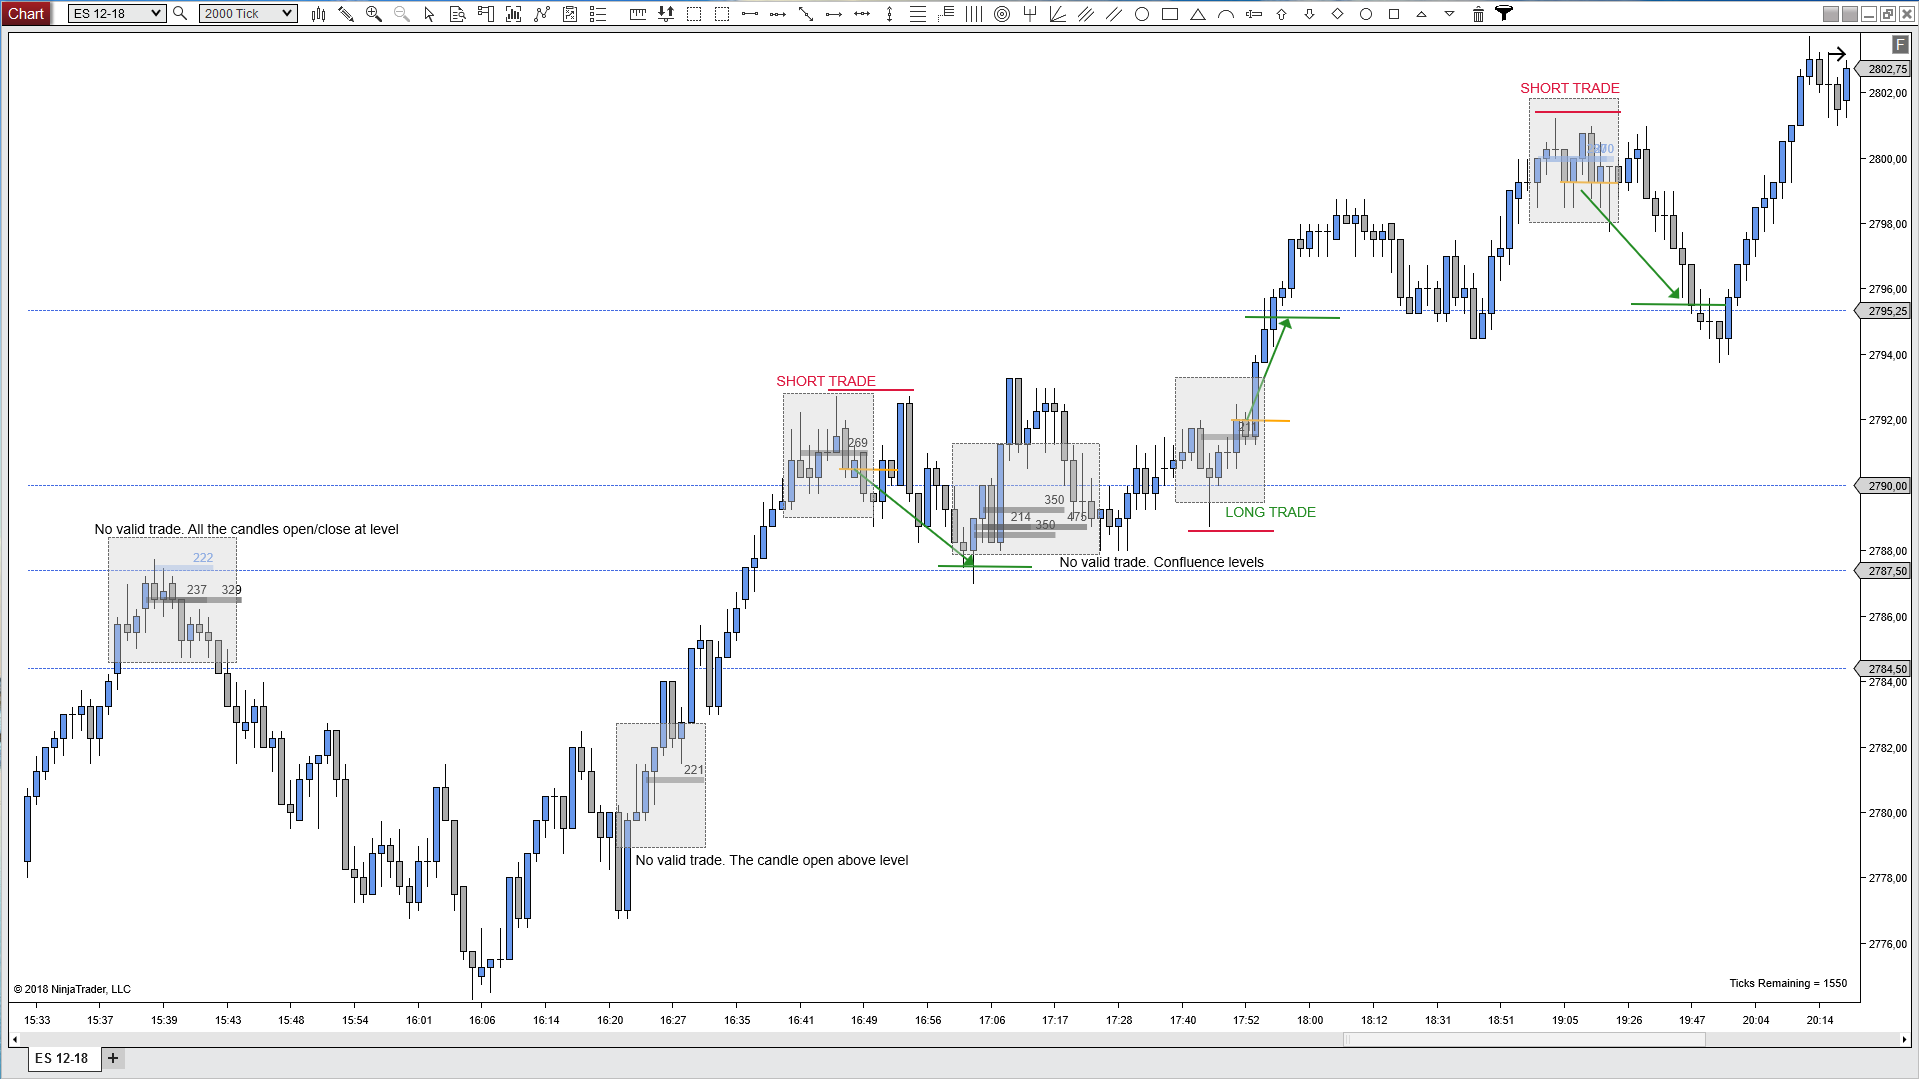Open the indicators bar-chart icon
Screen dimensions: 1919x1079
[513, 13]
